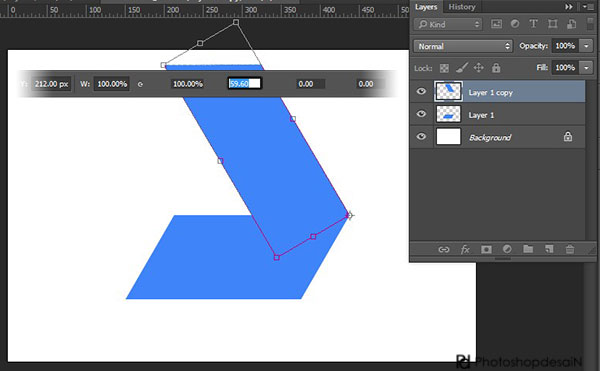Filter layers by smart objects icon

571,24
